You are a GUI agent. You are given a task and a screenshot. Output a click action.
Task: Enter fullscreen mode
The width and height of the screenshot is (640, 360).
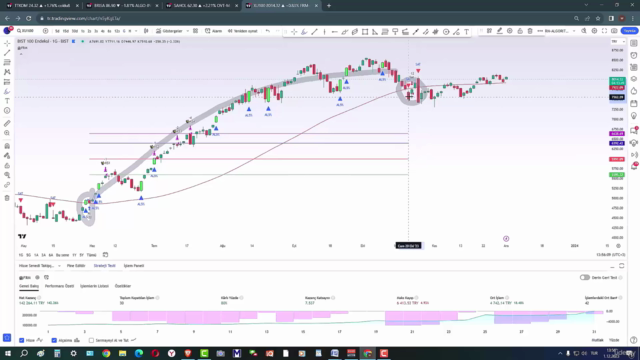click(x=604, y=31)
